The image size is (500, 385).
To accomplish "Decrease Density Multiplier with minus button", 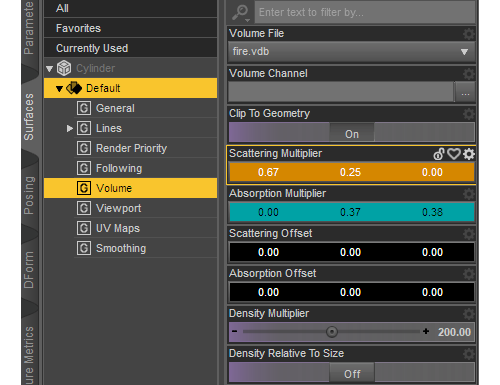I will [235, 331].
